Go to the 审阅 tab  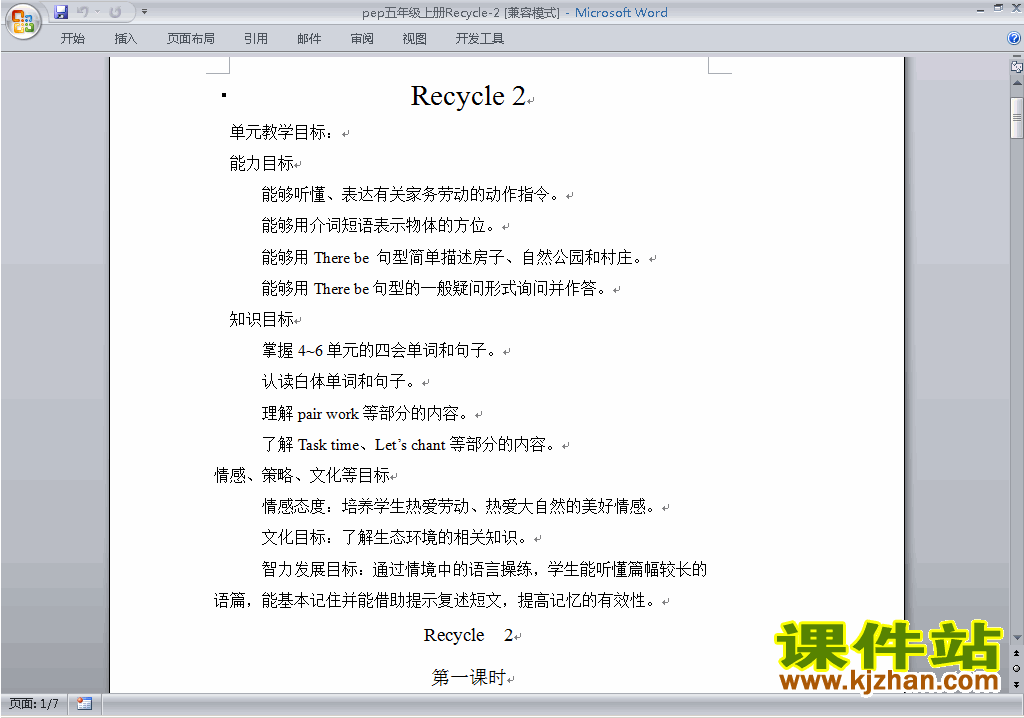[362, 39]
